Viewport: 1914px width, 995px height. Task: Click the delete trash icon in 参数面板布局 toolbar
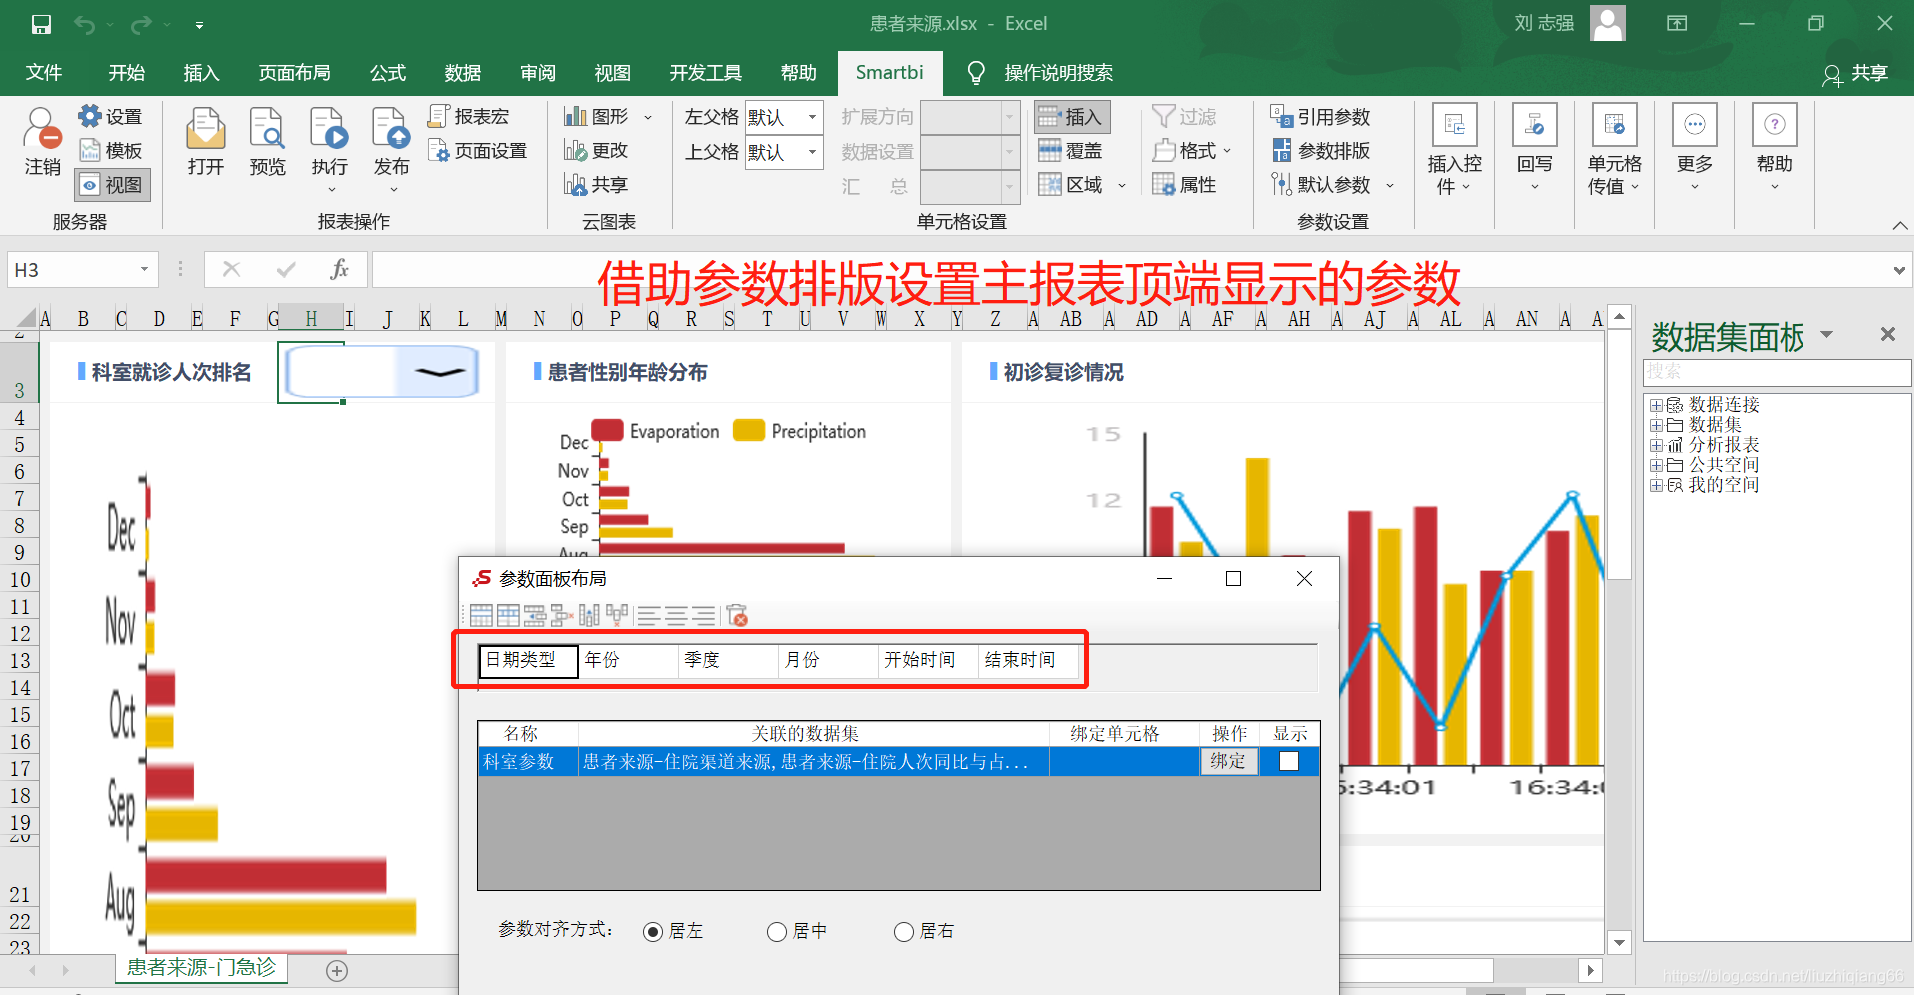tap(737, 616)
